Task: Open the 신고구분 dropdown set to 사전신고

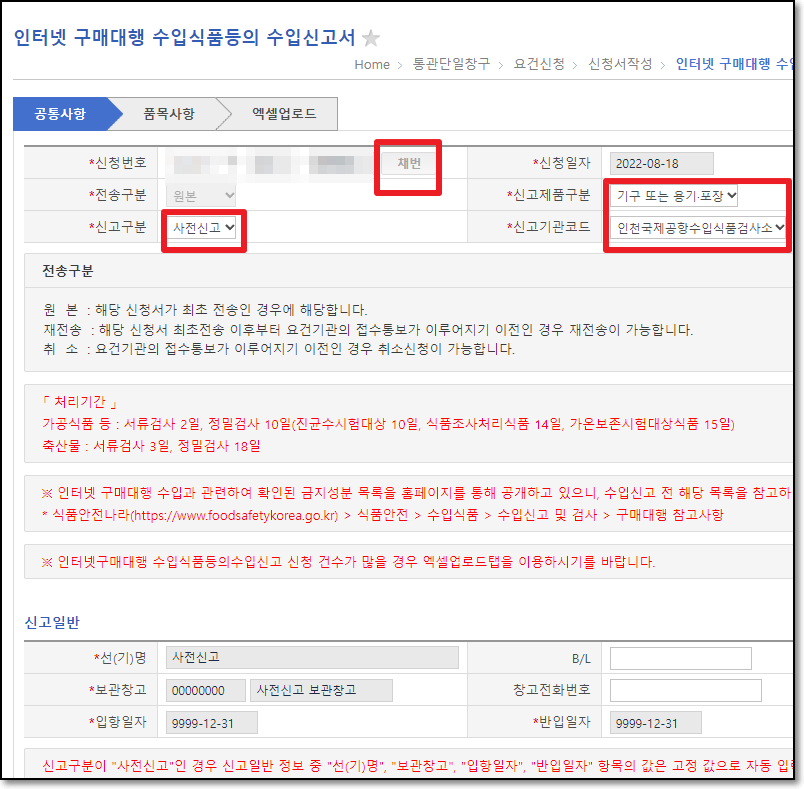Action: pyautogui.click(x=203, y=228)
